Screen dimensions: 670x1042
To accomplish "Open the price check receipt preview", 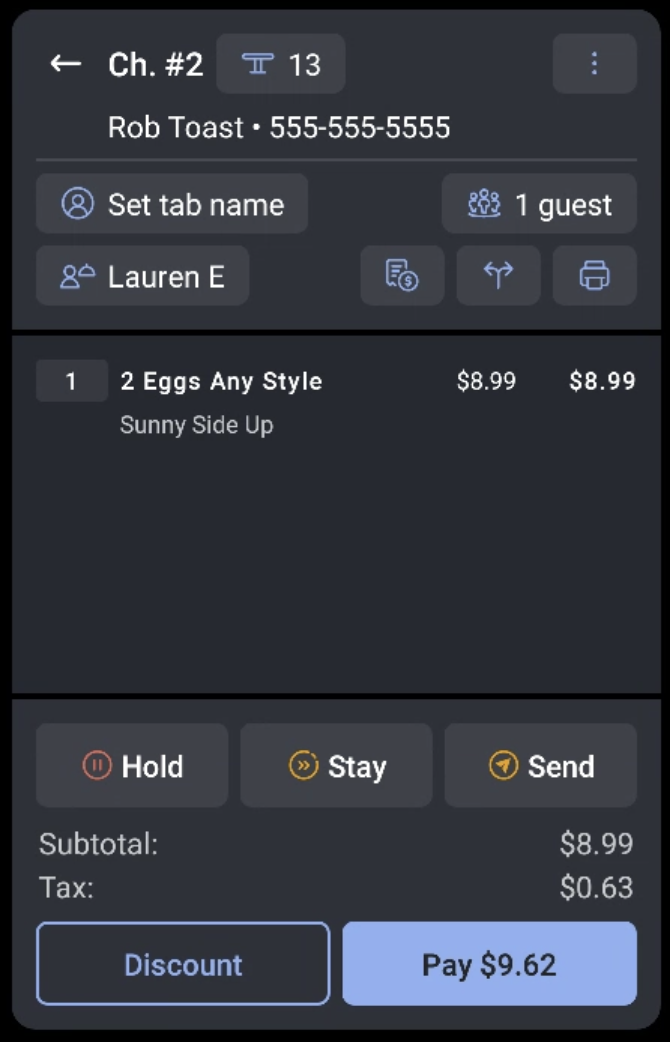I will pyautogui.click(x=402, y=276).
